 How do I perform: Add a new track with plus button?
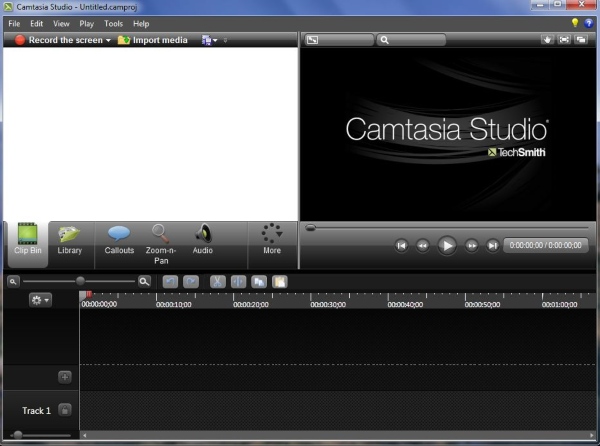tap(65, 377)
